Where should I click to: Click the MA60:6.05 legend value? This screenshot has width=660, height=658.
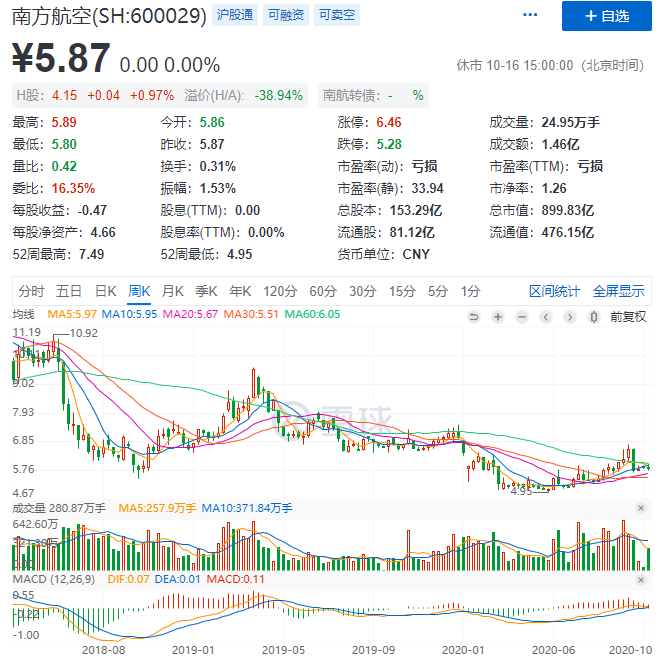tap(312, 314)
